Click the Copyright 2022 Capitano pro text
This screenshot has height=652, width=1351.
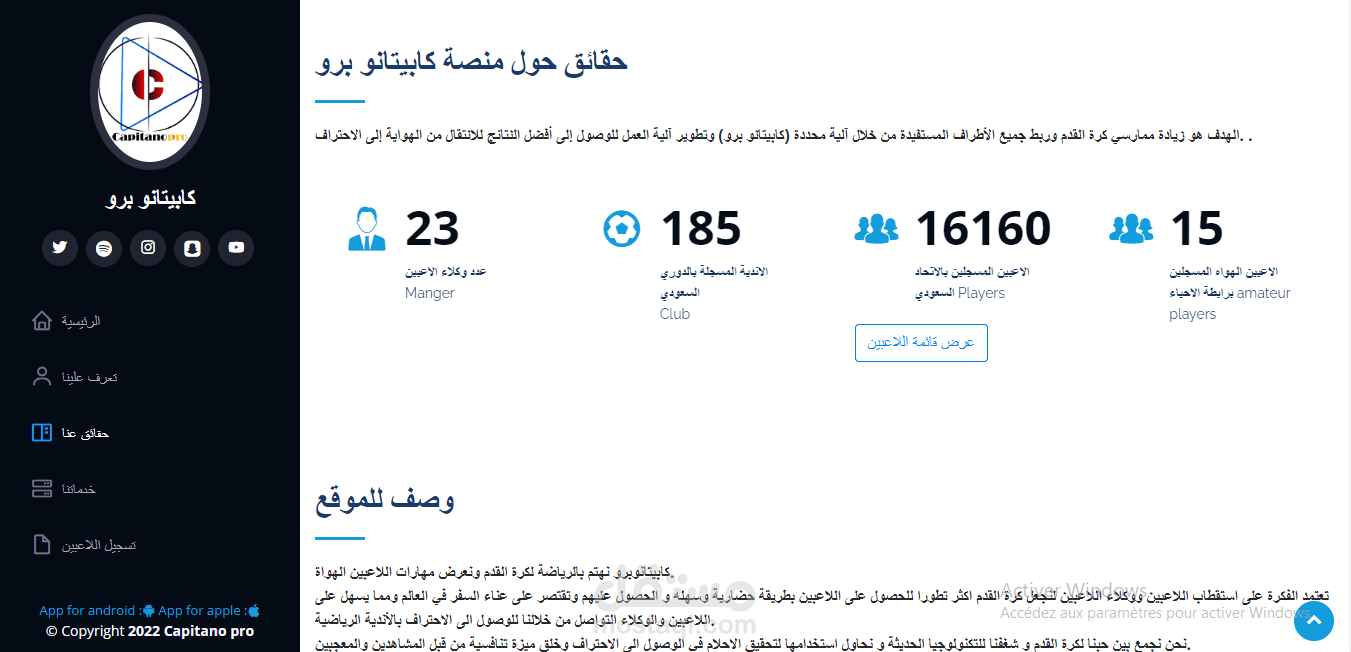(150, 631)
